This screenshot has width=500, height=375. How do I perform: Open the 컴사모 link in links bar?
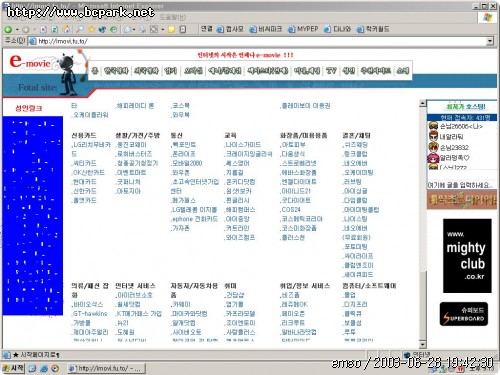230,29
